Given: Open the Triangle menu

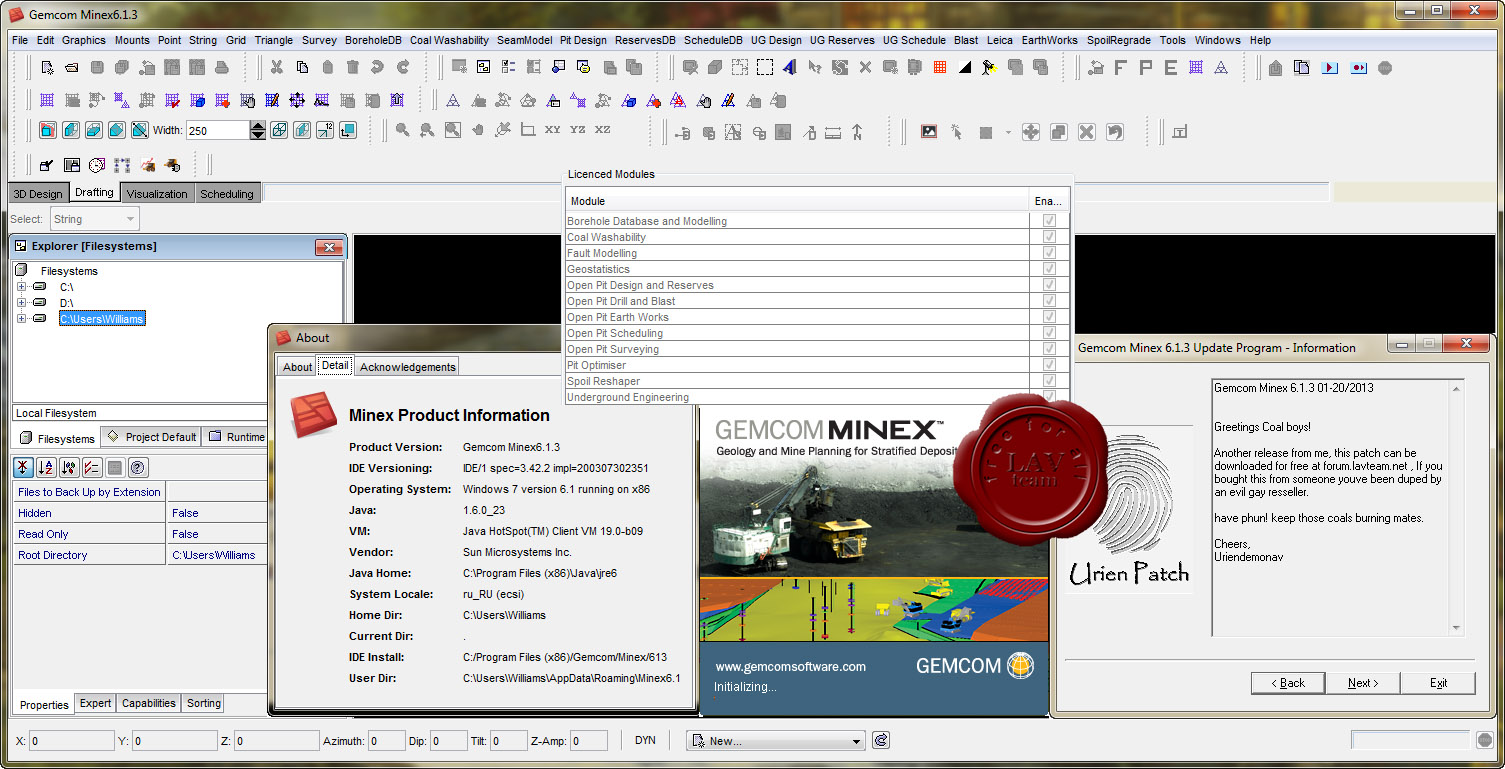Looking at the screenshot, I should click(274, 40).
